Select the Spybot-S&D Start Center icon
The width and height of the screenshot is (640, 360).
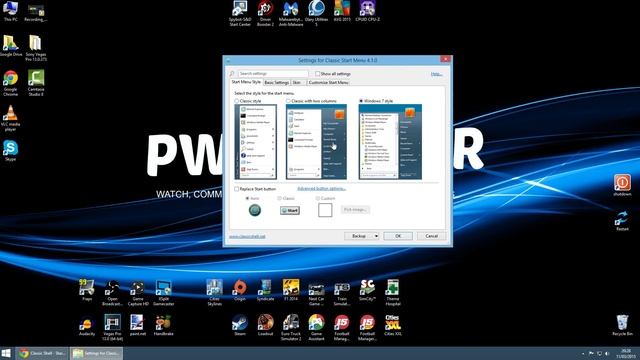(x=240, y=13)
